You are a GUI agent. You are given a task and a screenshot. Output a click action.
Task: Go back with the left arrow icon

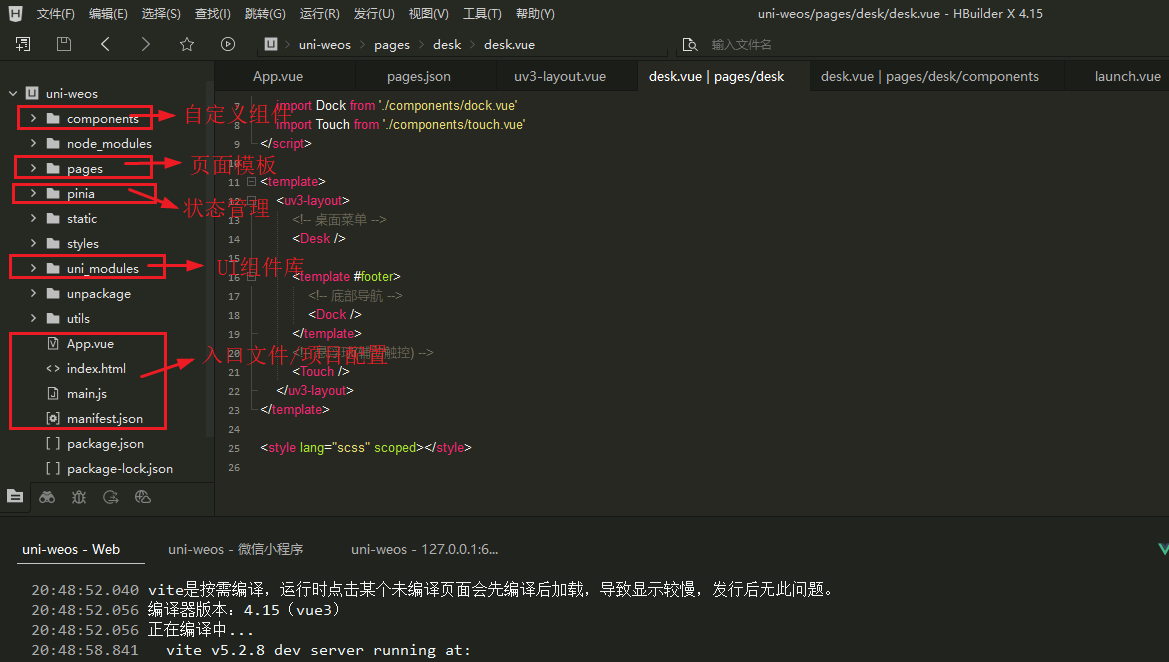[x=105, y=44]
